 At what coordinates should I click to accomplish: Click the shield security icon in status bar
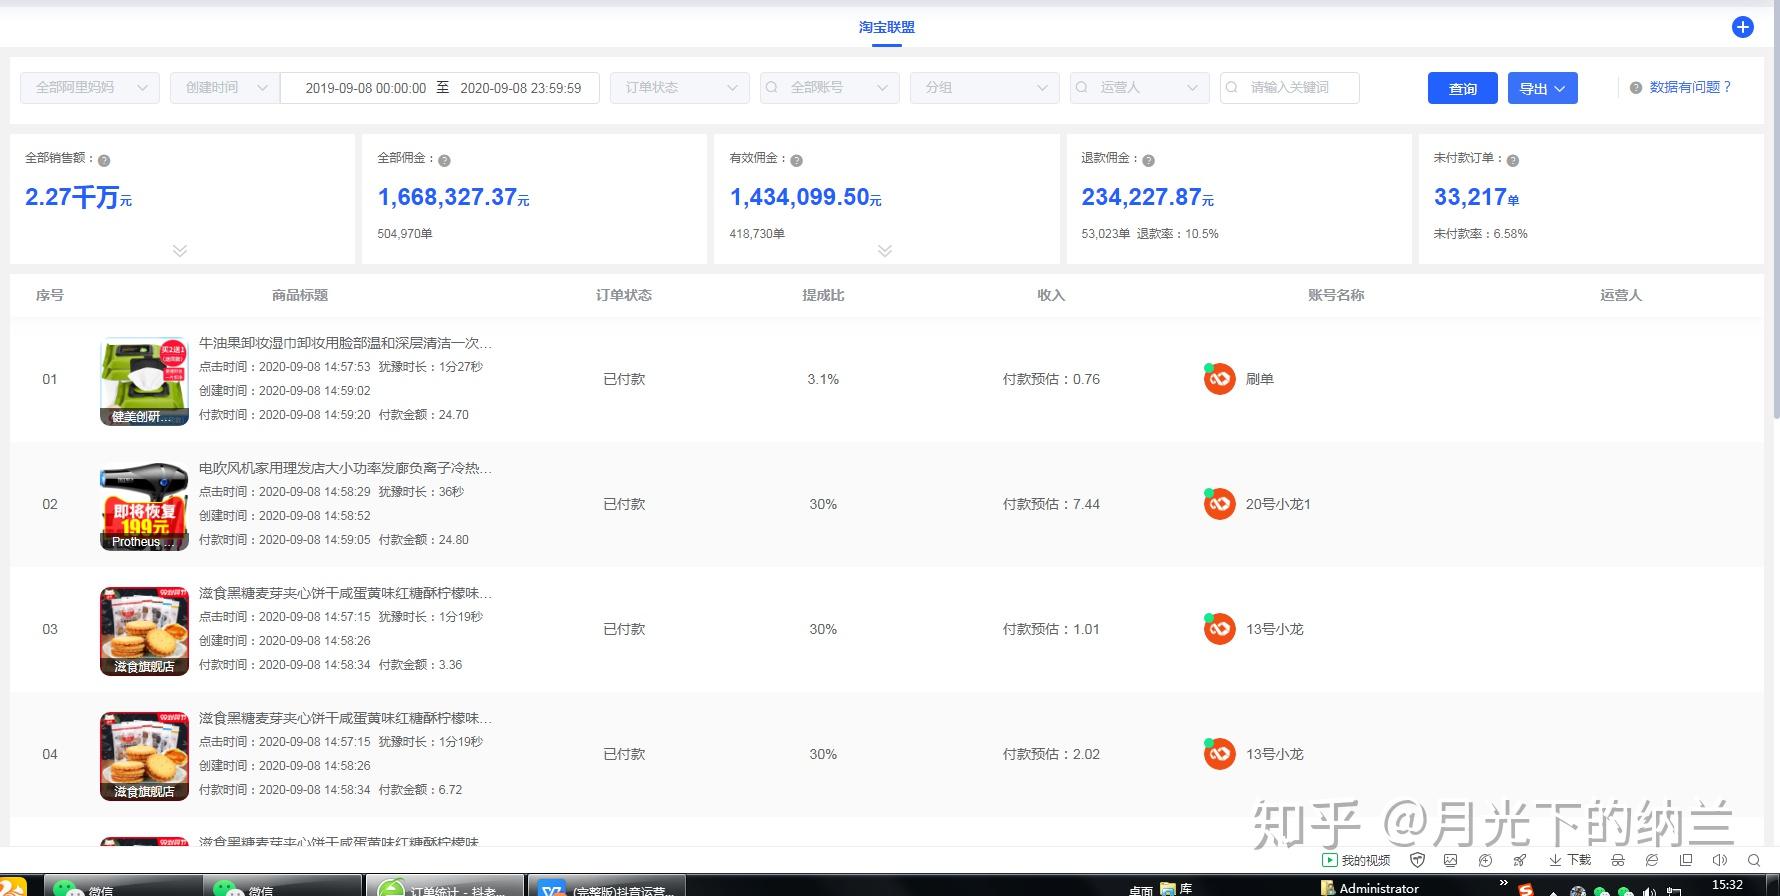pos(1417,860)
